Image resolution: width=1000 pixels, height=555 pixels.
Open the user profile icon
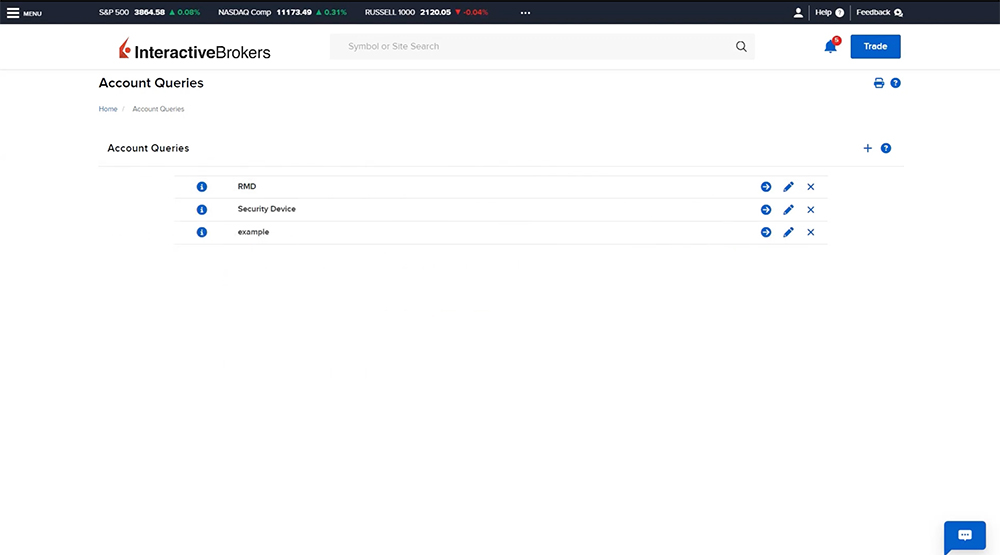tap(798, 13)
